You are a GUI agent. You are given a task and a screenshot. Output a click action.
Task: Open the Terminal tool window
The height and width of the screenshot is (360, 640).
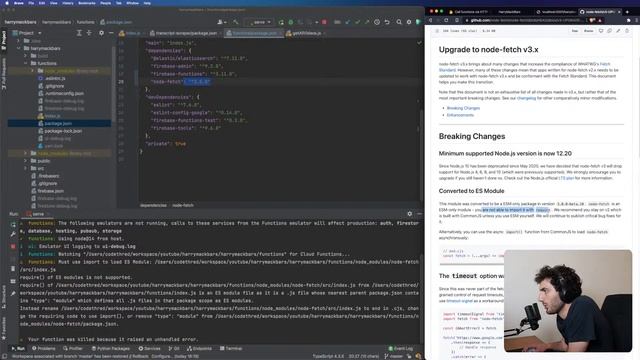pos(231,349)
